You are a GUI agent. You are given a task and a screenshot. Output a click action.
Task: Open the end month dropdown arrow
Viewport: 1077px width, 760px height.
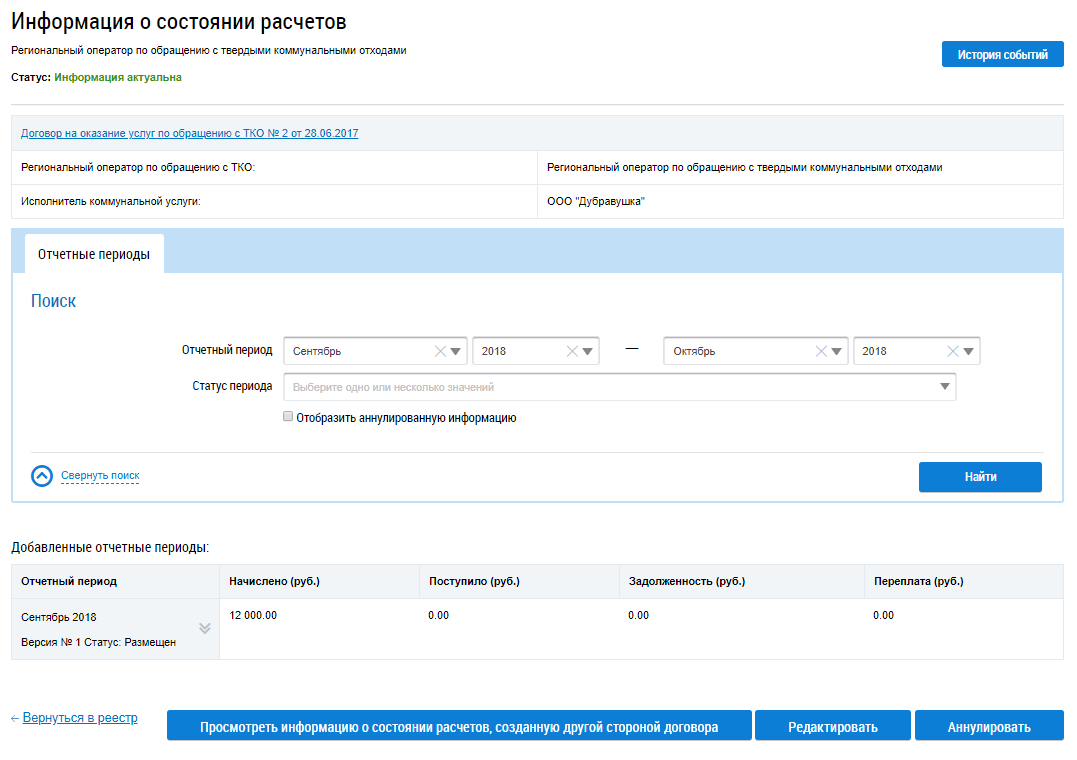click(x=837, y=351)
